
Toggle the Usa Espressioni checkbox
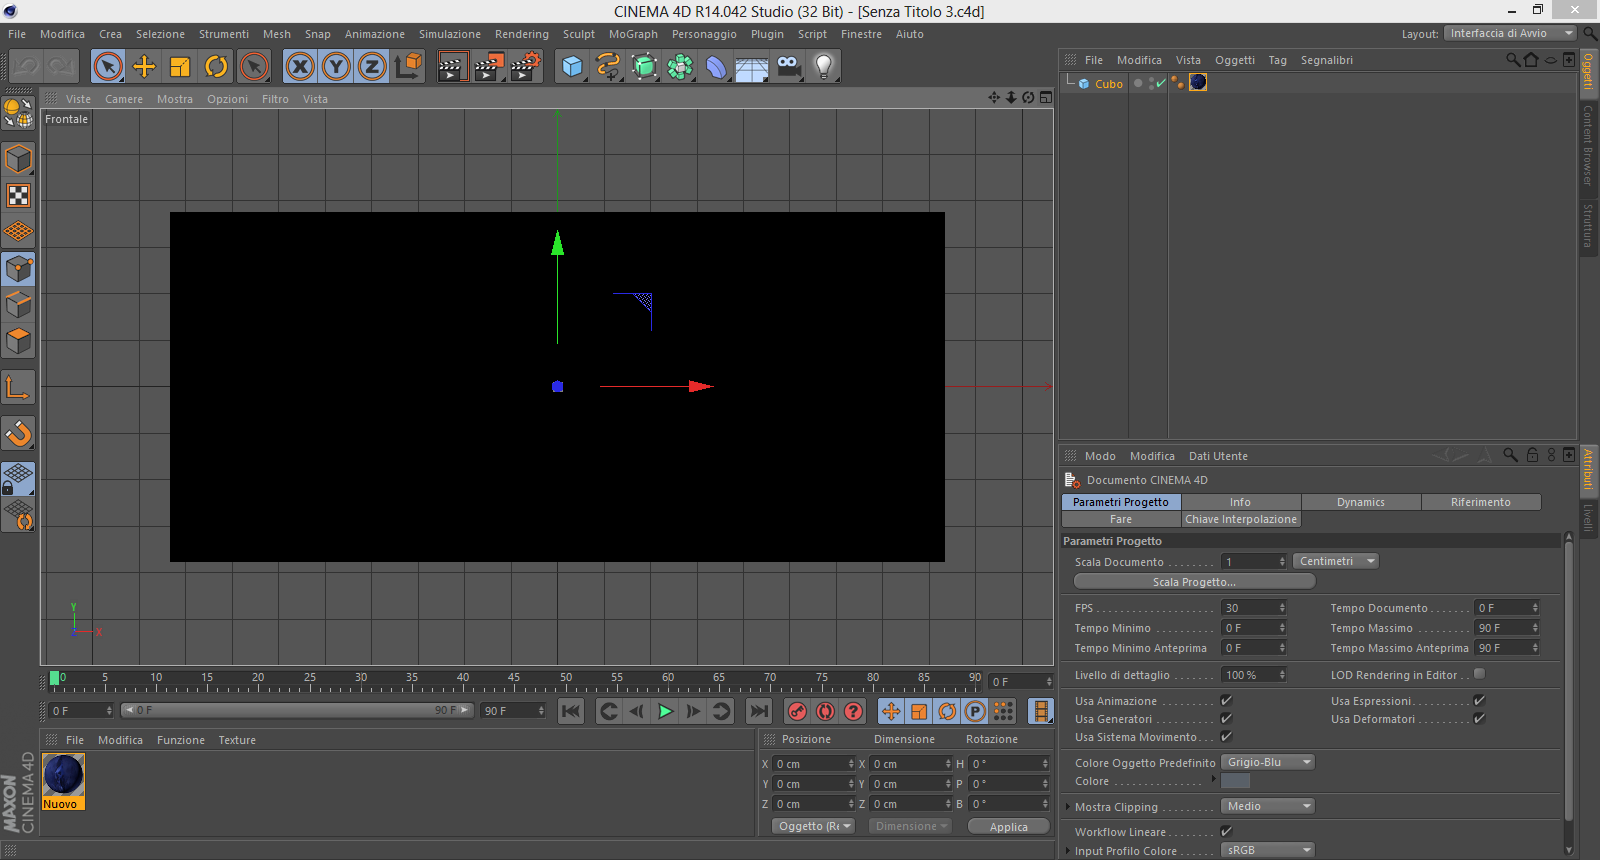[x=1479, y=701]
